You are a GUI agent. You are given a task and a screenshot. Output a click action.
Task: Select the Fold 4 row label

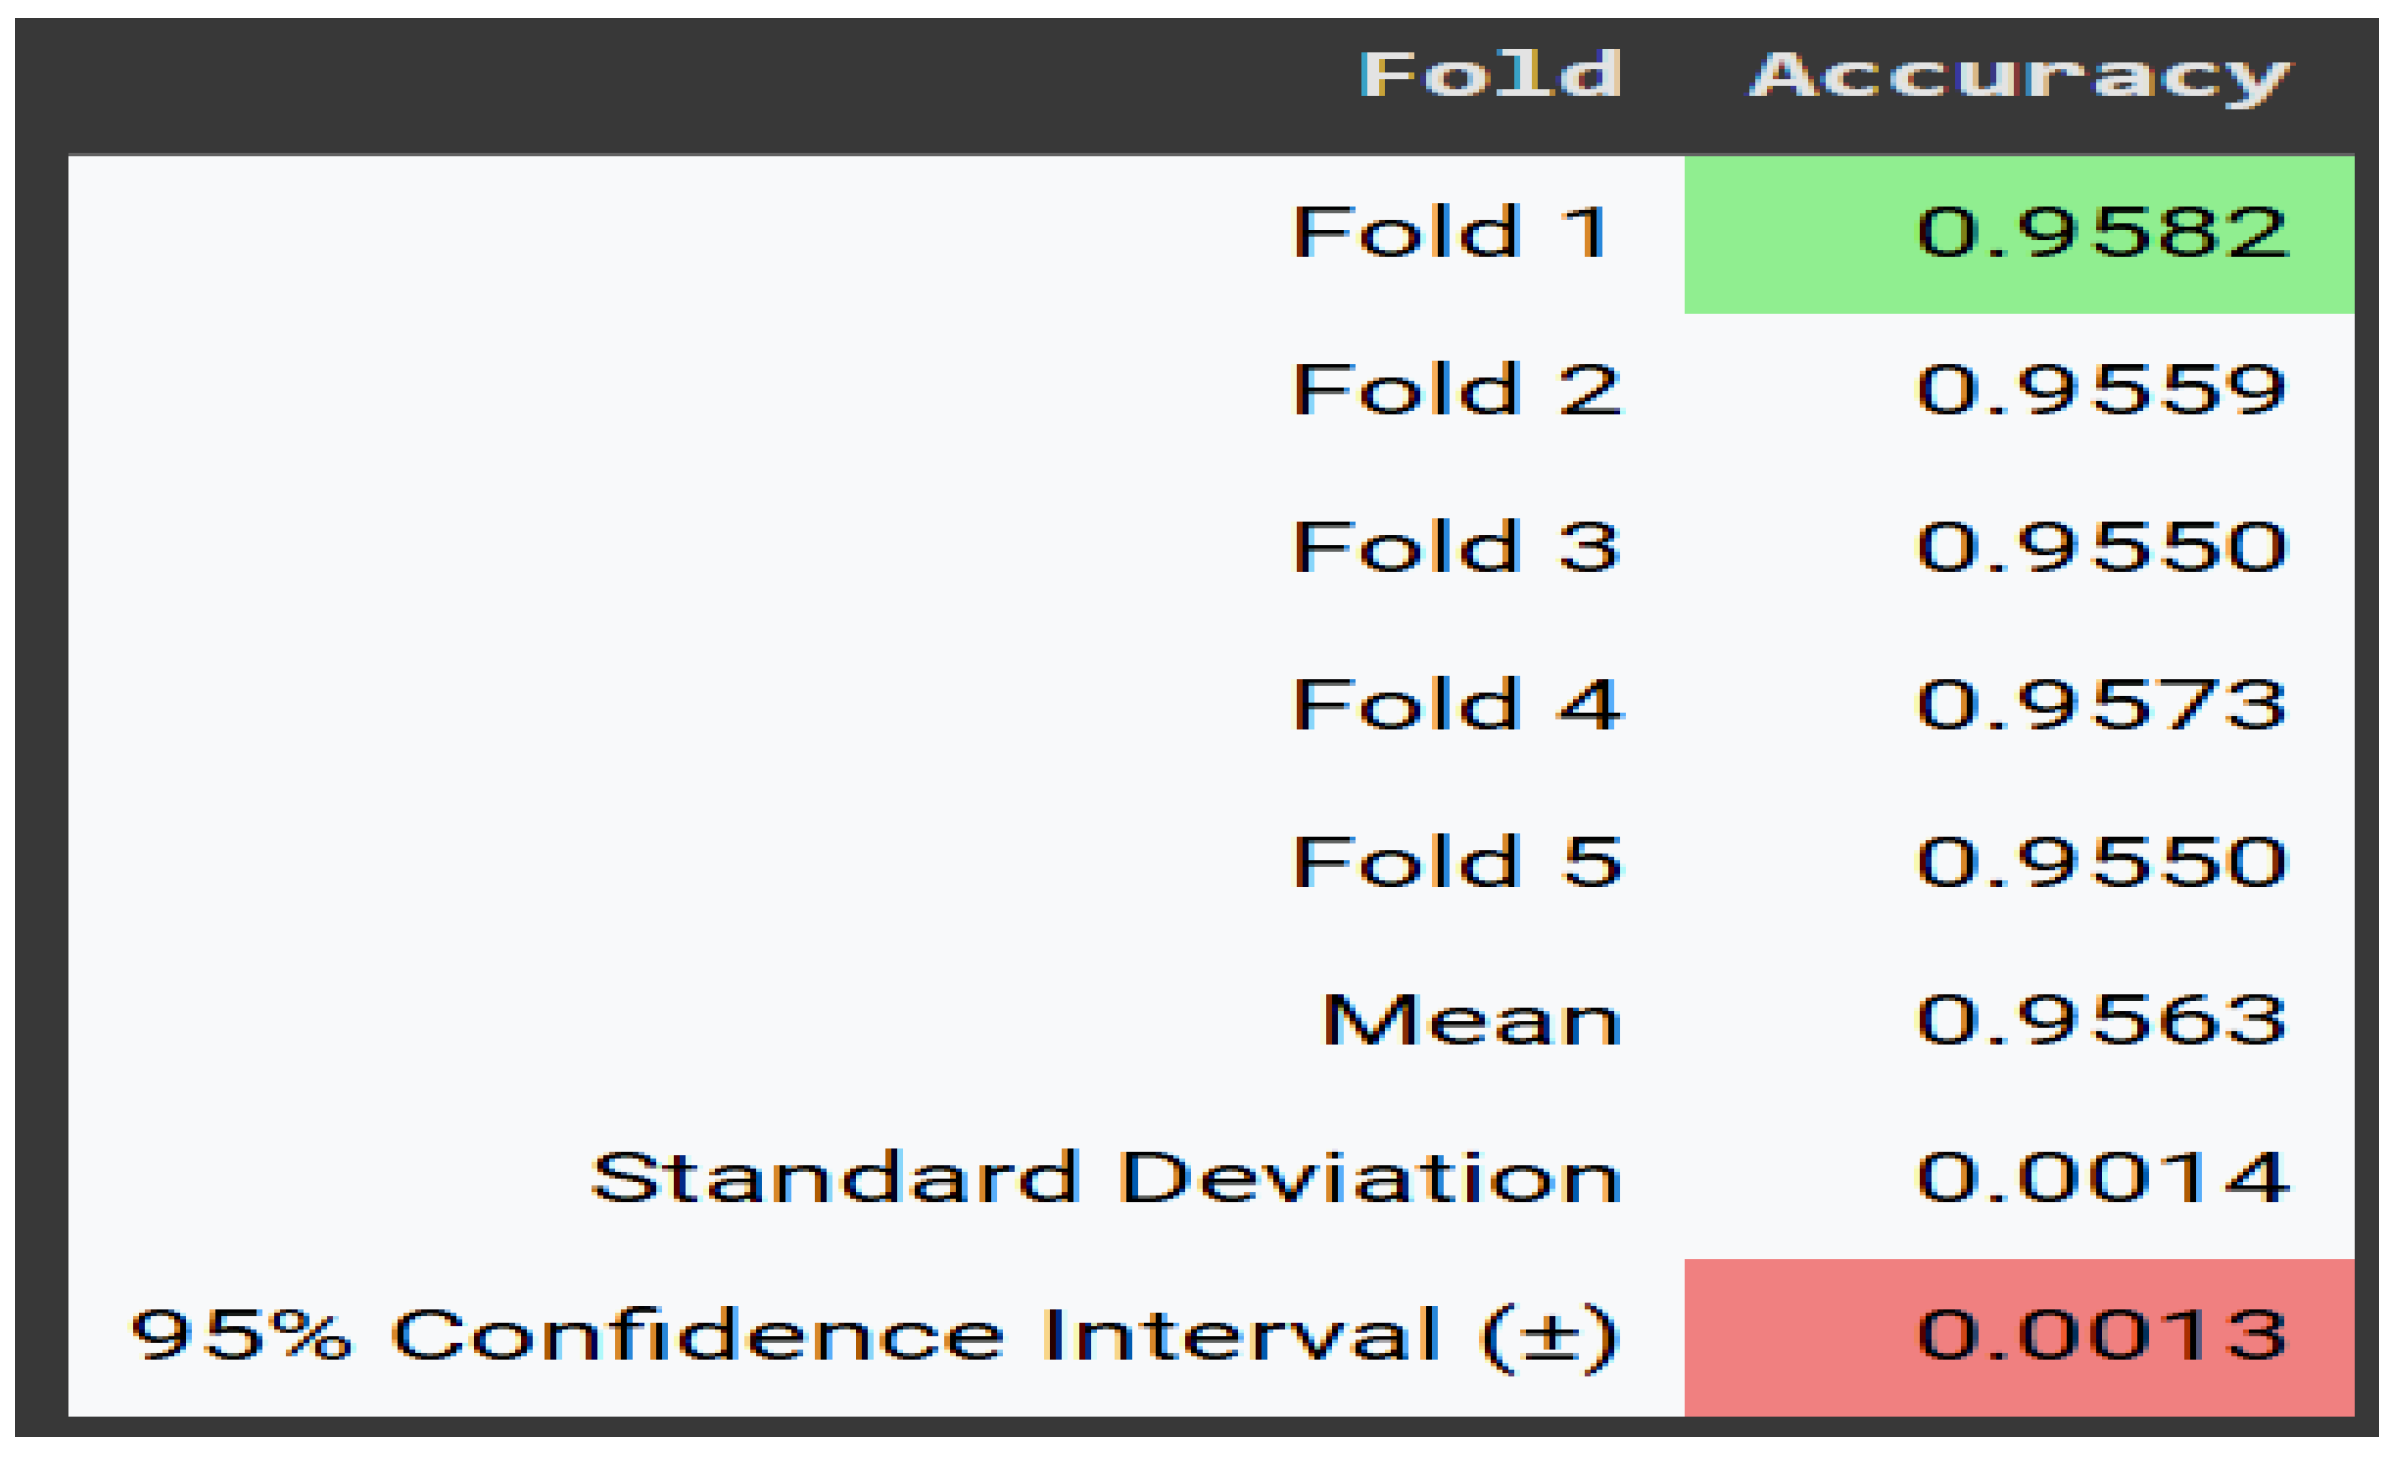pyautogui.click(x=1456, y=704)
